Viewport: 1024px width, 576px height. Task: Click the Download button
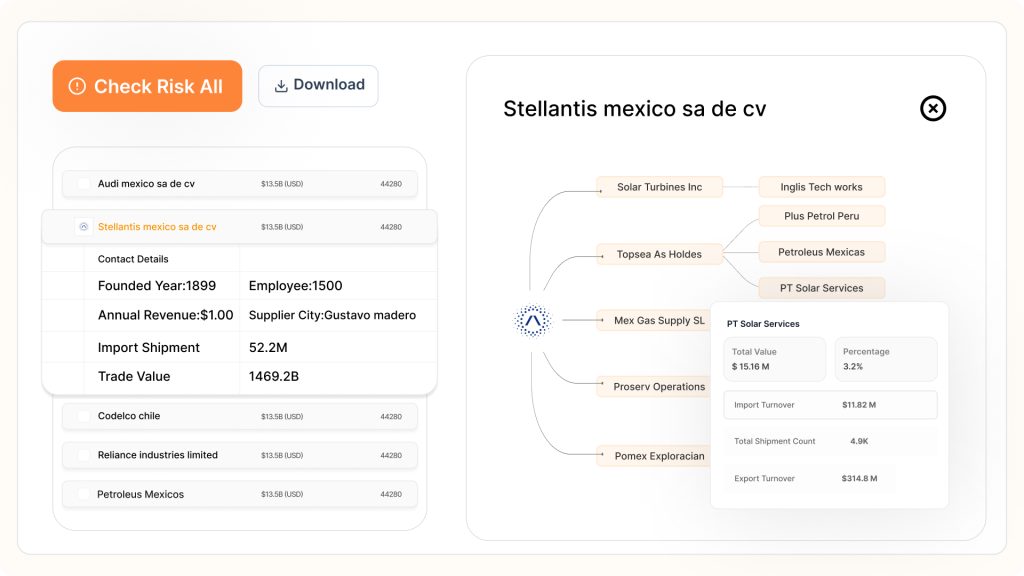click(x=318, y=86)
